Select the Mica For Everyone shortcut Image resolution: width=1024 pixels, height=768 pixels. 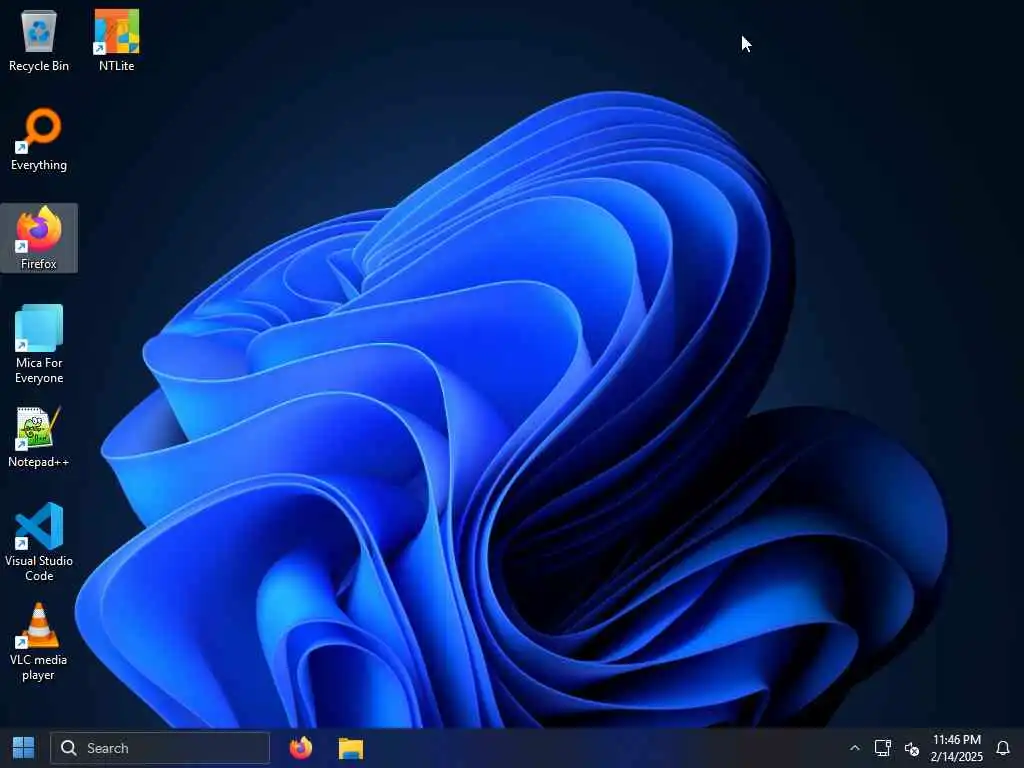point(39,344)
